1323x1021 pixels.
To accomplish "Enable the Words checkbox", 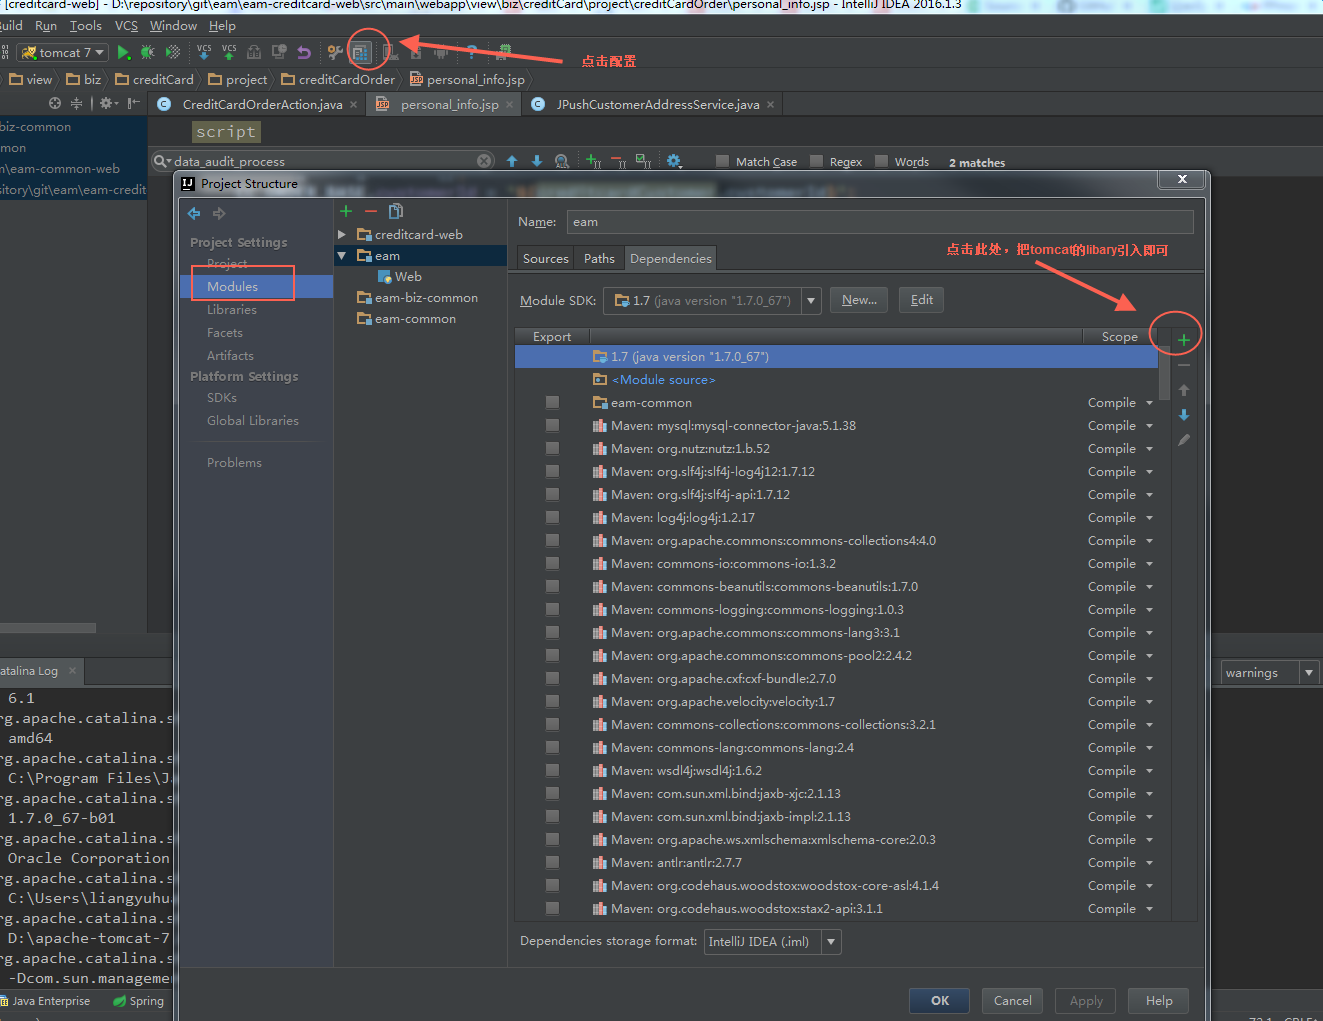I will [881, 161].
